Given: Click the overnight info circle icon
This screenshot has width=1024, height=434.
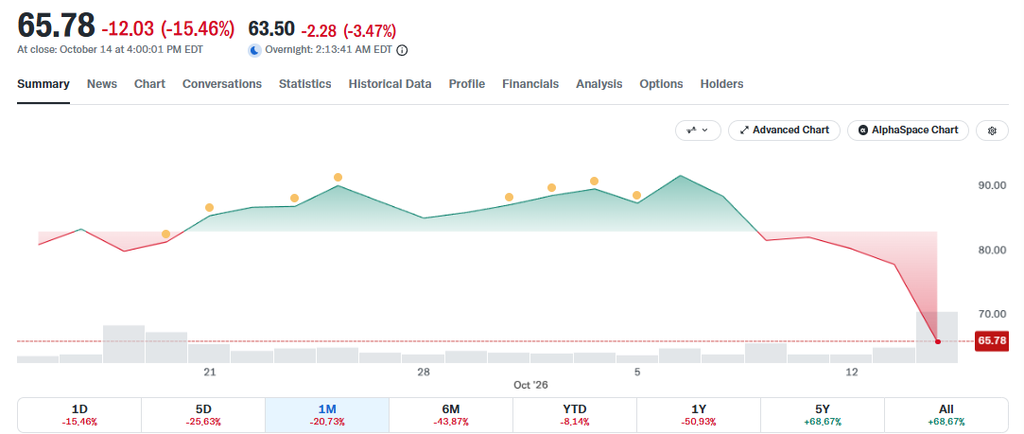Looking at the screenshot, I should [402, 50].
